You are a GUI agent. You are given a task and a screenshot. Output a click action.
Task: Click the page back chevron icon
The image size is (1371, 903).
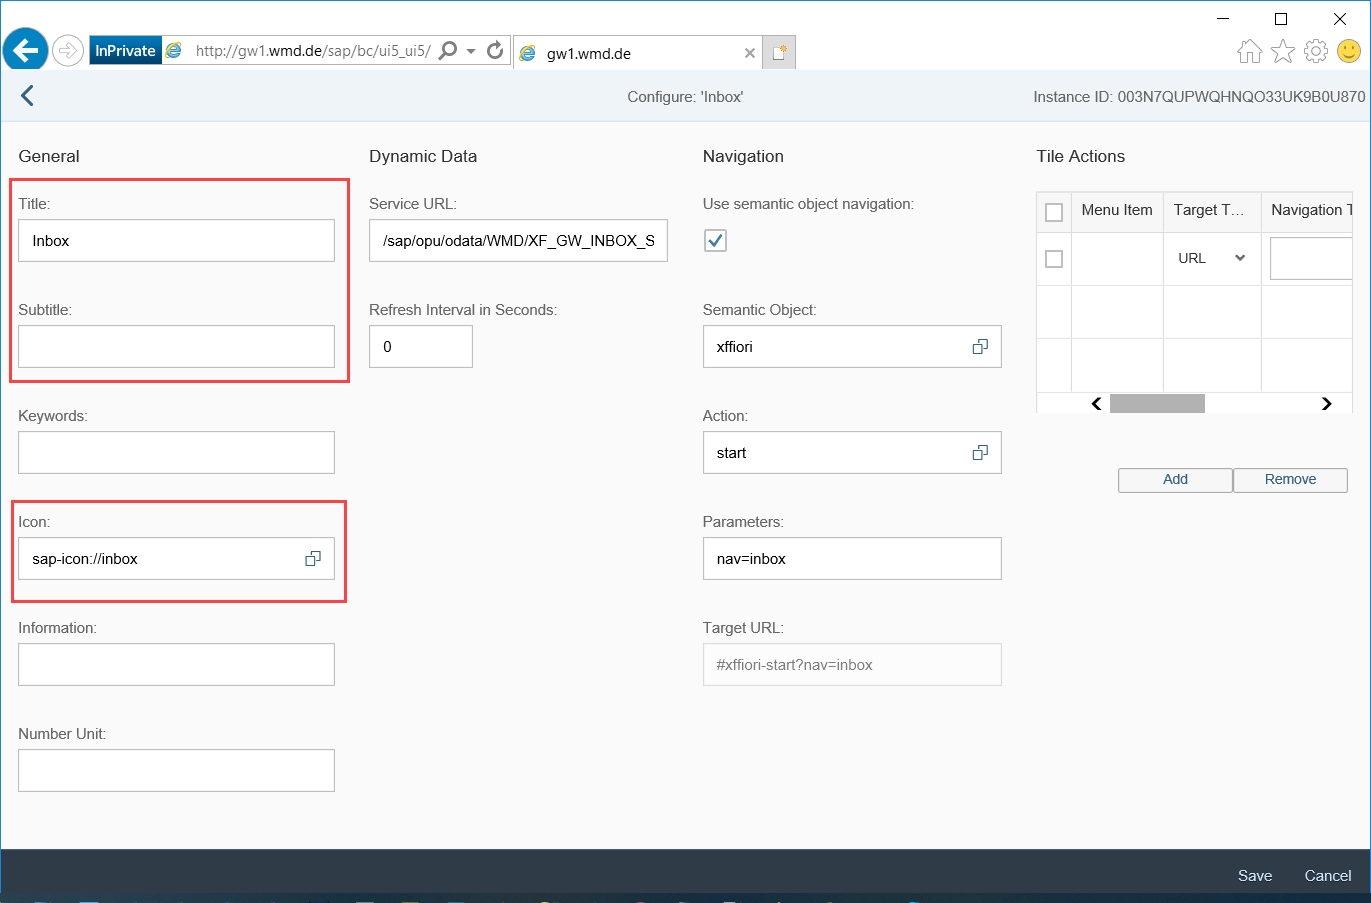pos(27,96)
